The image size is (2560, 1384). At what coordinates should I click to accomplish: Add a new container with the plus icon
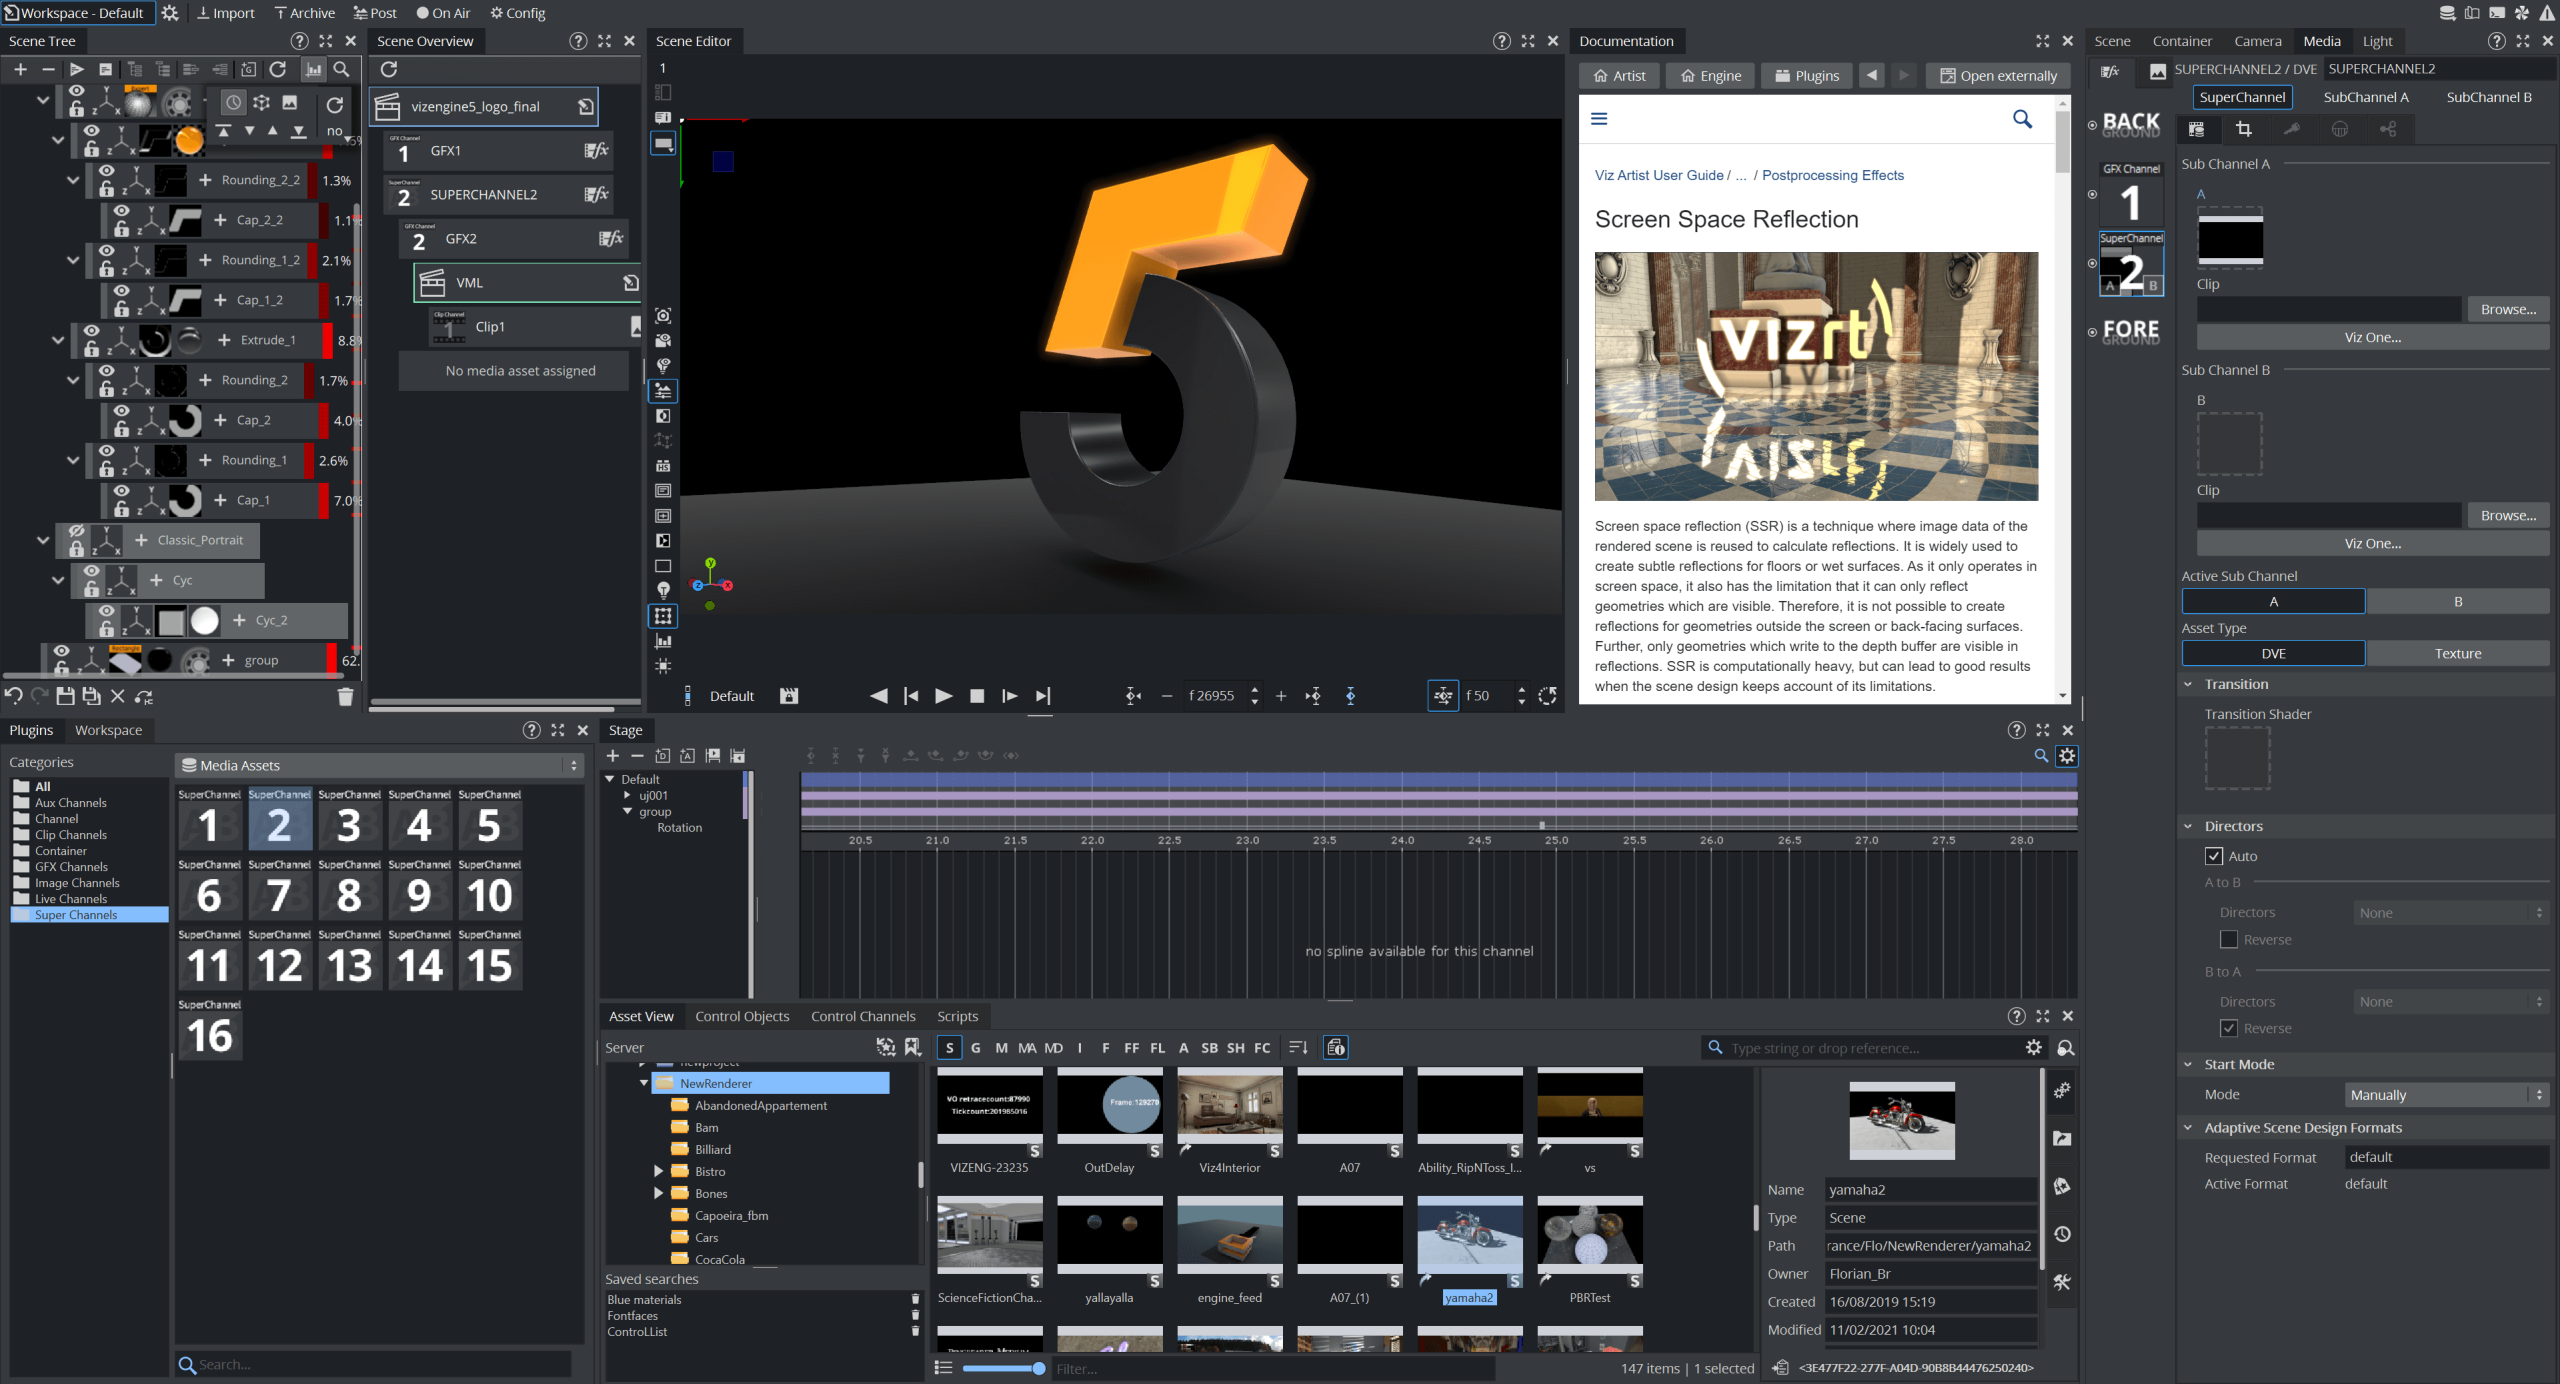[x=20, y=69]
